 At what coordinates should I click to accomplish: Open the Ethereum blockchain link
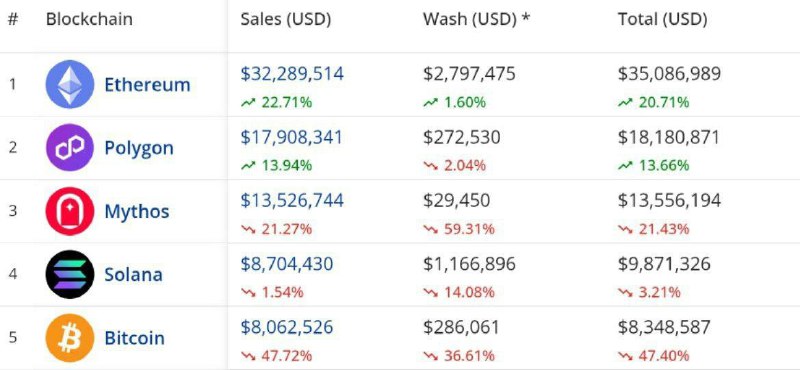pyautogui.click(x=147, y=84)
